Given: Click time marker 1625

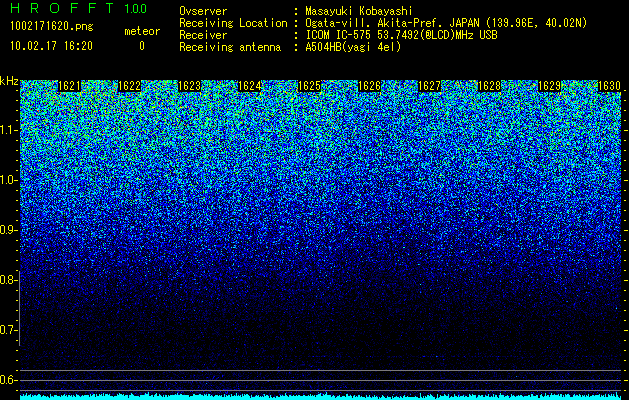Looking at the screenshot, I should (310, 86).
